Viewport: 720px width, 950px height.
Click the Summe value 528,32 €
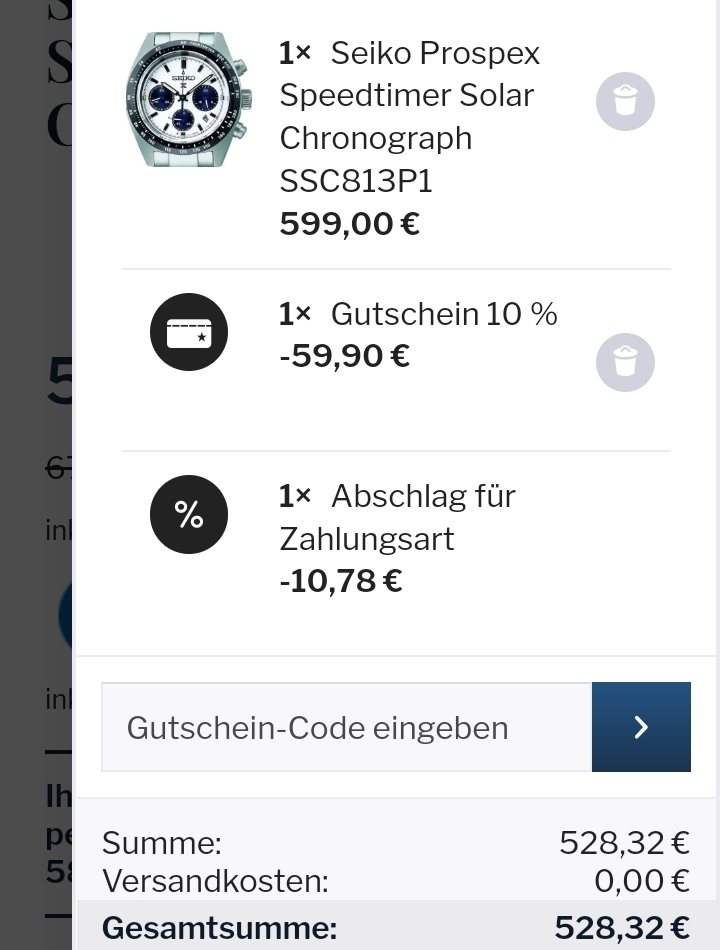tap(624, 842)
